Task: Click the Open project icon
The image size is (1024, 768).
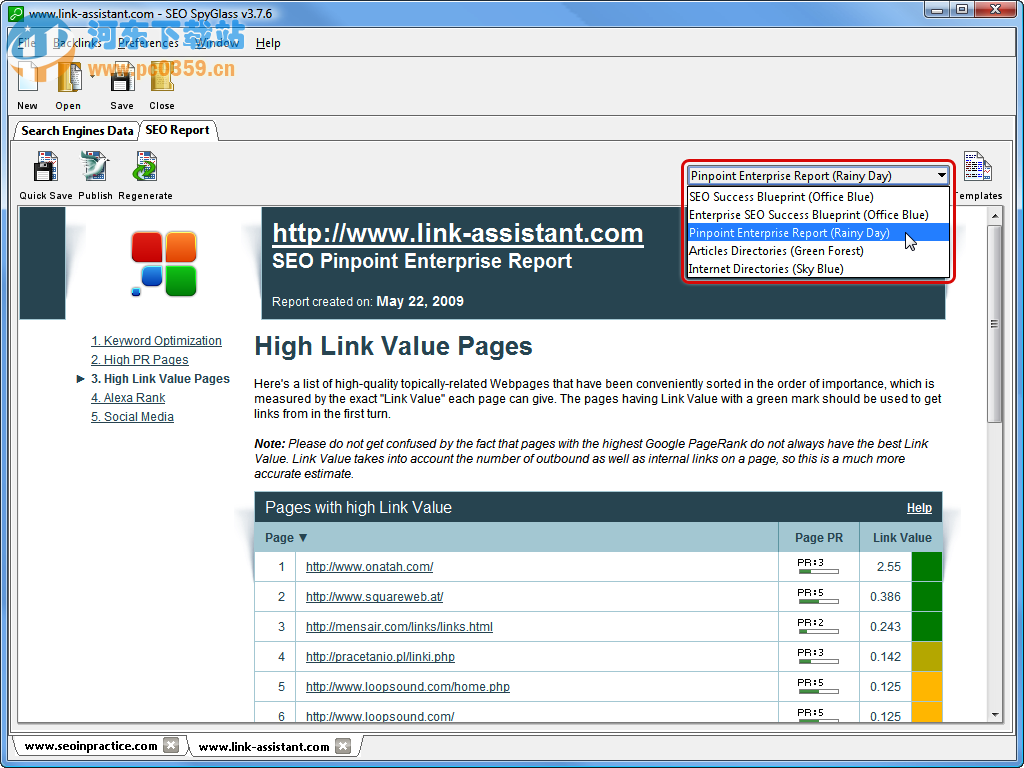Action: 68,80
